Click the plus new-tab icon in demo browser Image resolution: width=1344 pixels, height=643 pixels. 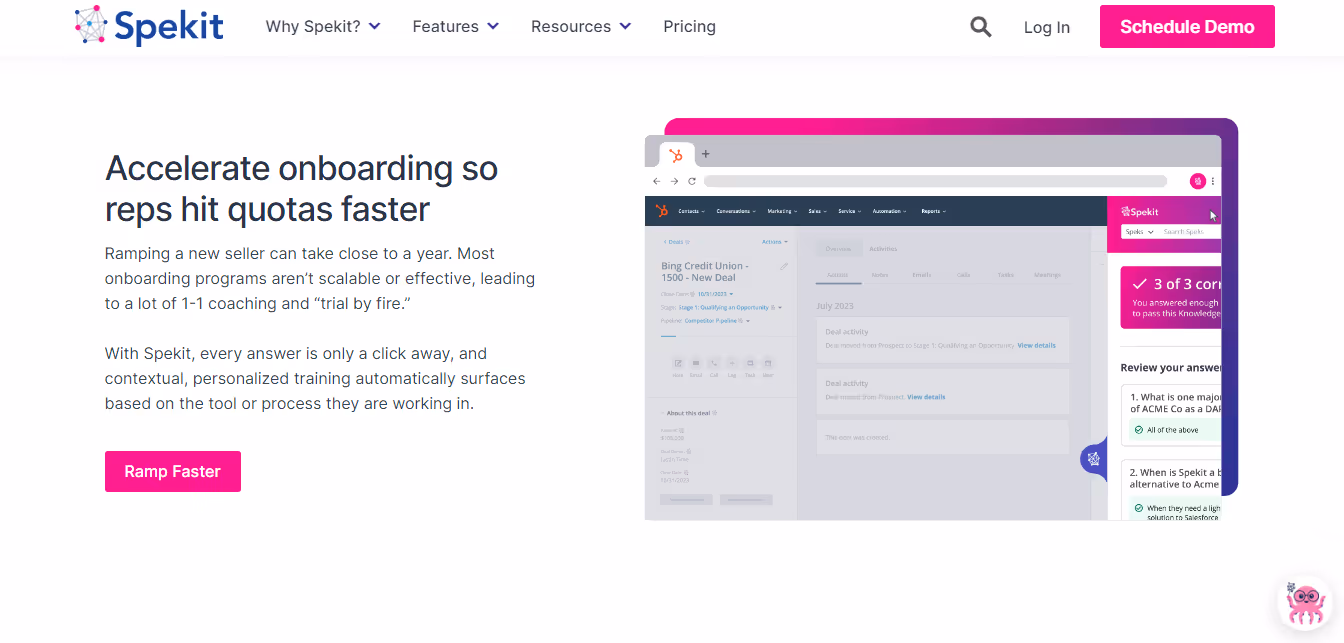click(705, 154)
